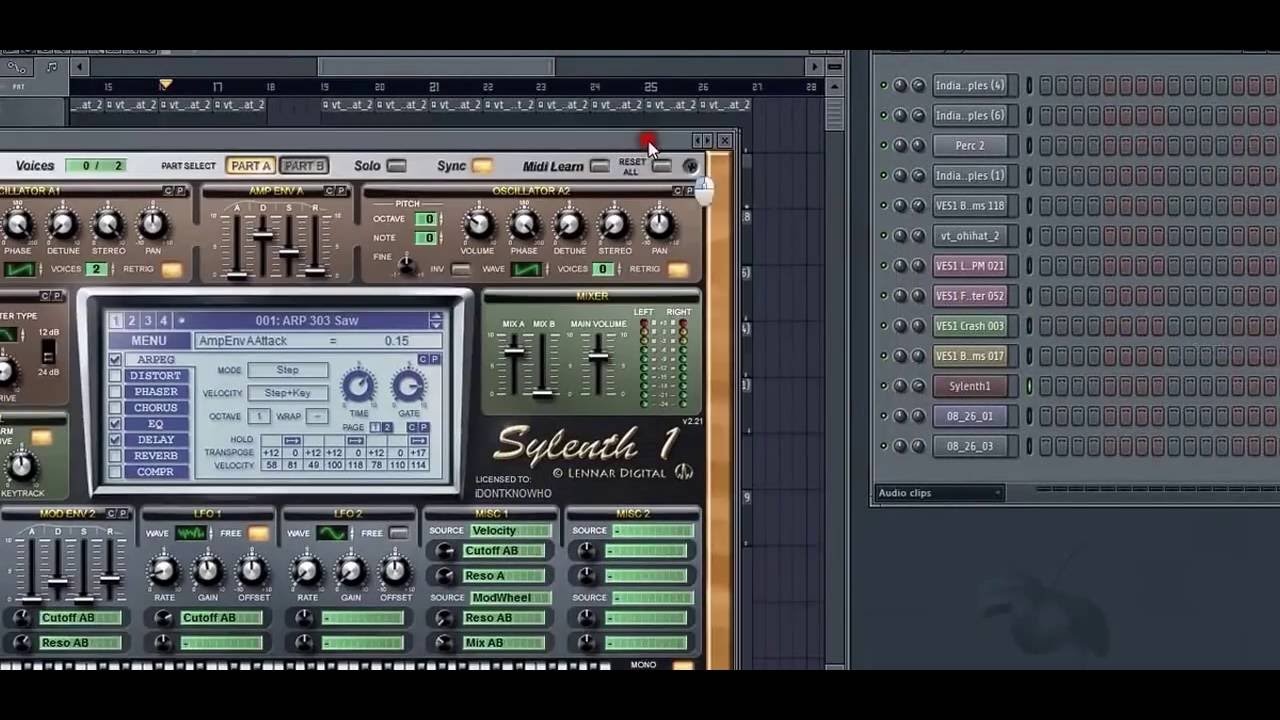Click volume knob of Sylenth1 channel
This screenshot has height=720, width=1280.
click(x=918, y=386)
